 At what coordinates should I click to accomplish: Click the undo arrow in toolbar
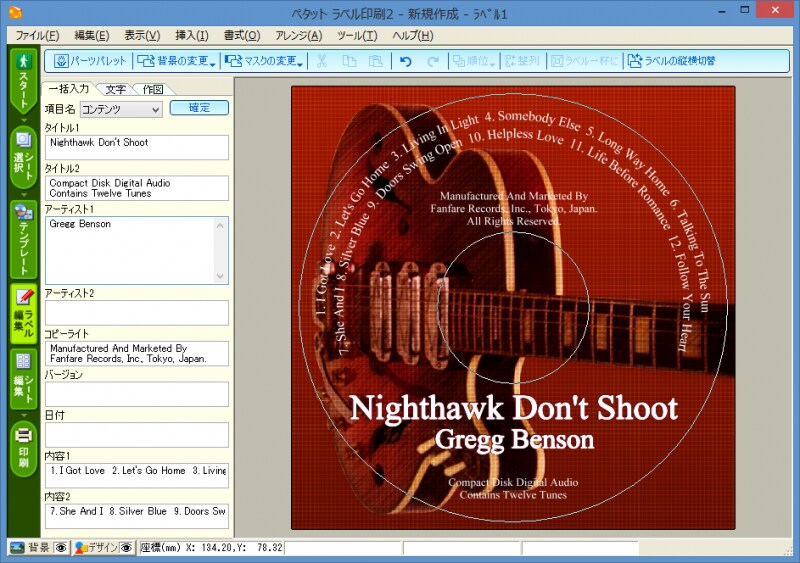point(405,61)
